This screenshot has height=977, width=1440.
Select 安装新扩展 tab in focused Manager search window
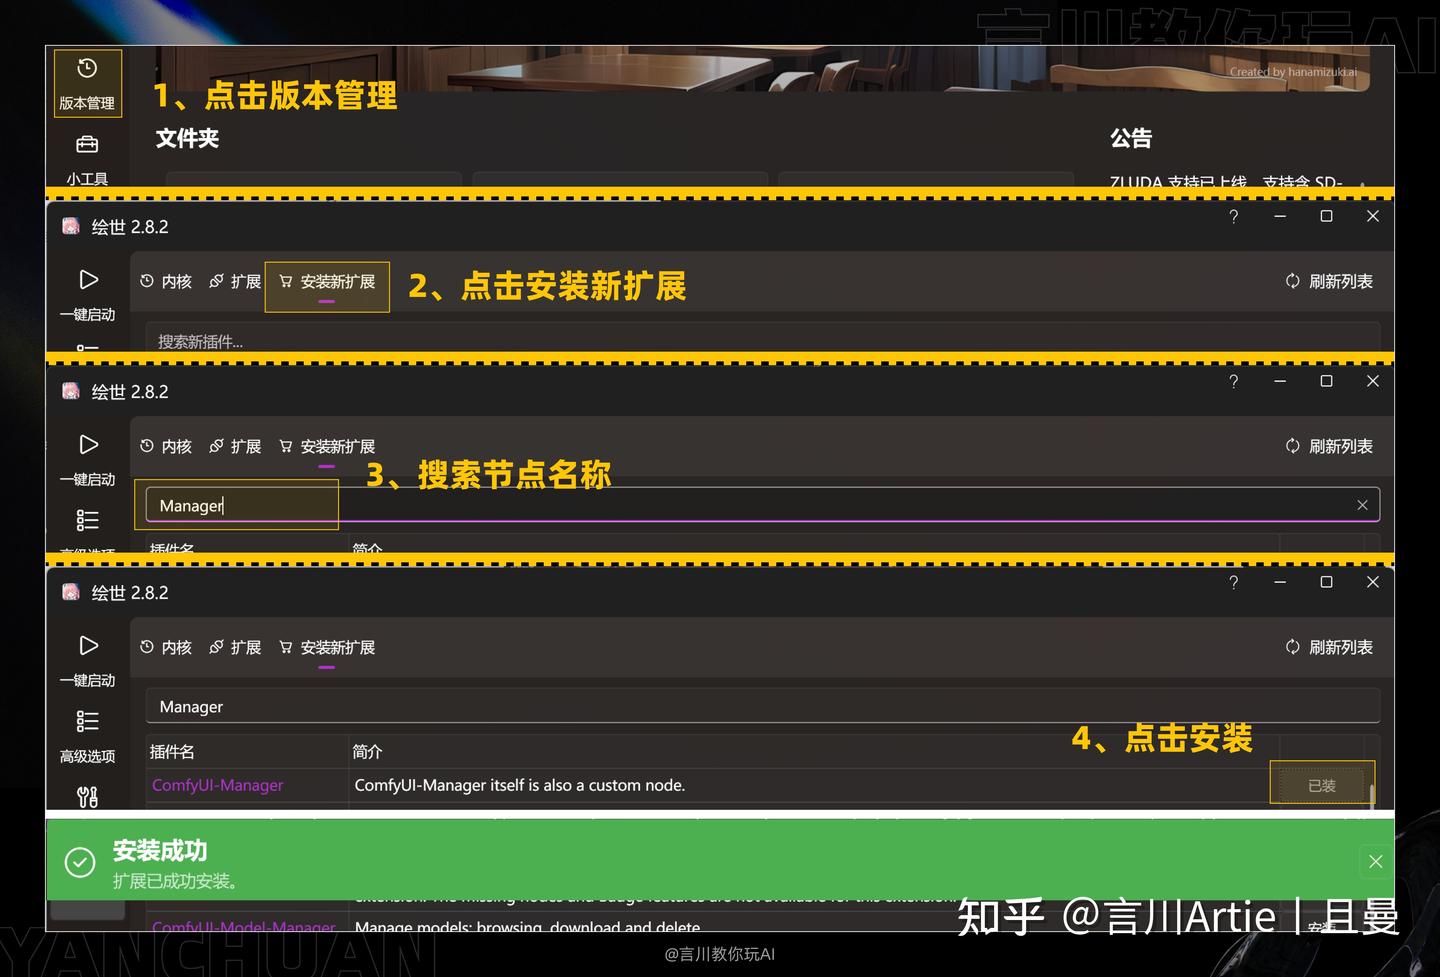click(x=327, y=447)
